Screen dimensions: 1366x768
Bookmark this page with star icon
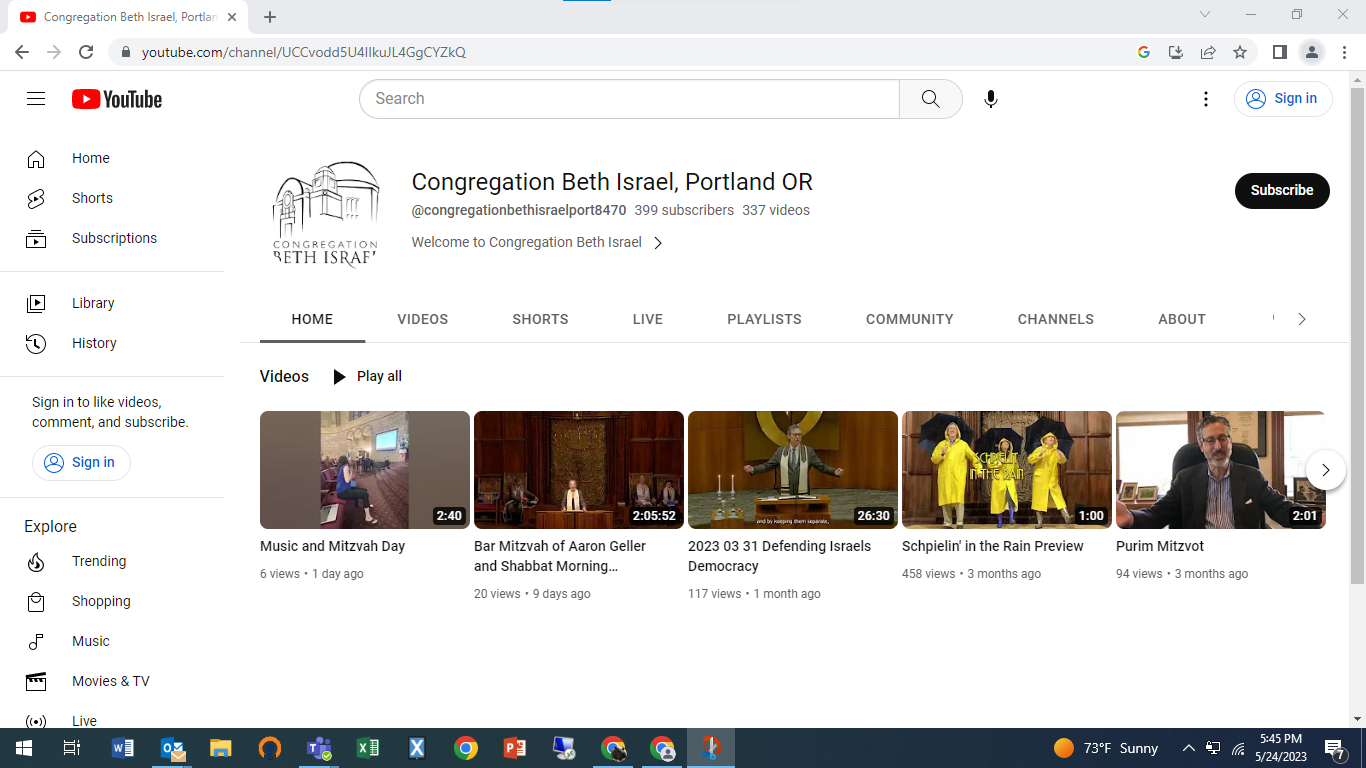pos(1240,52)
